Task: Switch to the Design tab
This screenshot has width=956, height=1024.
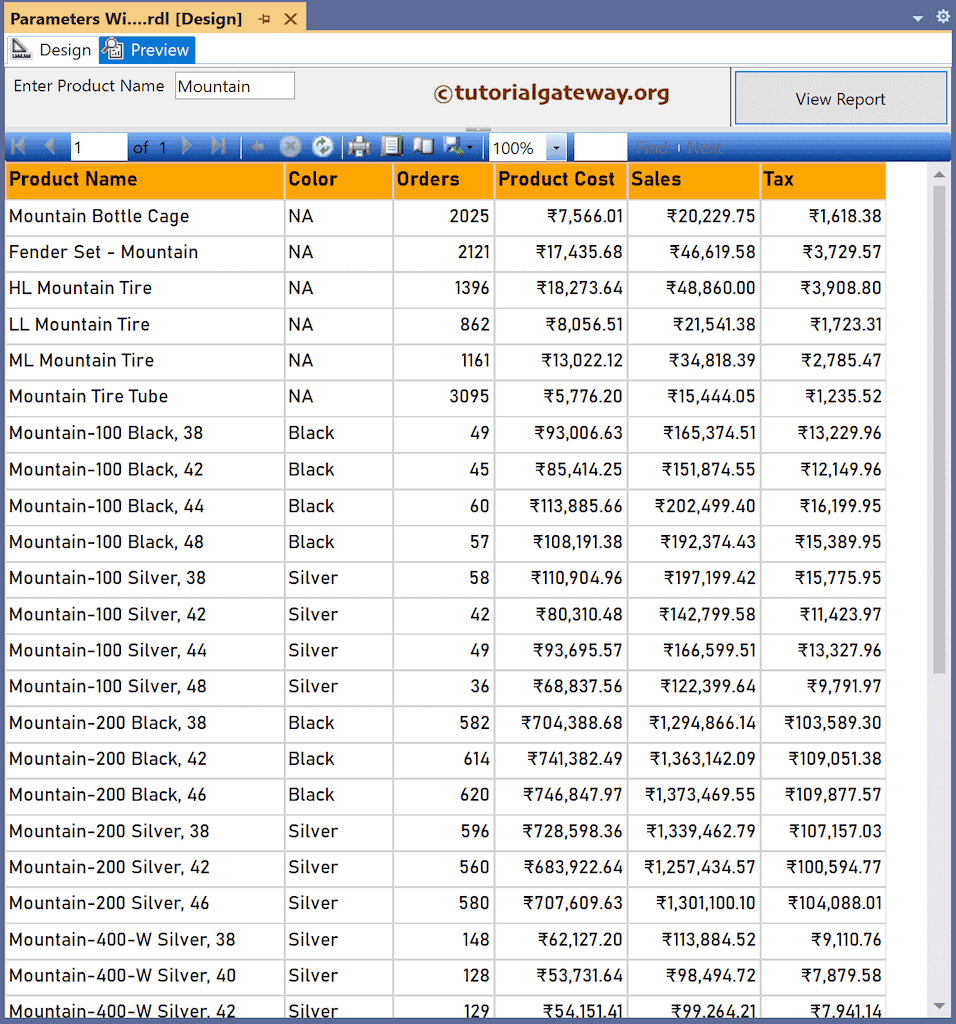Action: click(64, 49)
